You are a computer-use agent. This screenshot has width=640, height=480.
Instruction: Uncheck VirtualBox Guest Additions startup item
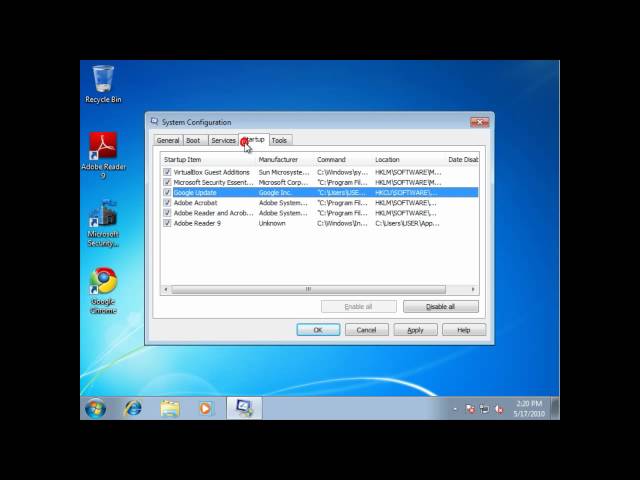(167, 172)
